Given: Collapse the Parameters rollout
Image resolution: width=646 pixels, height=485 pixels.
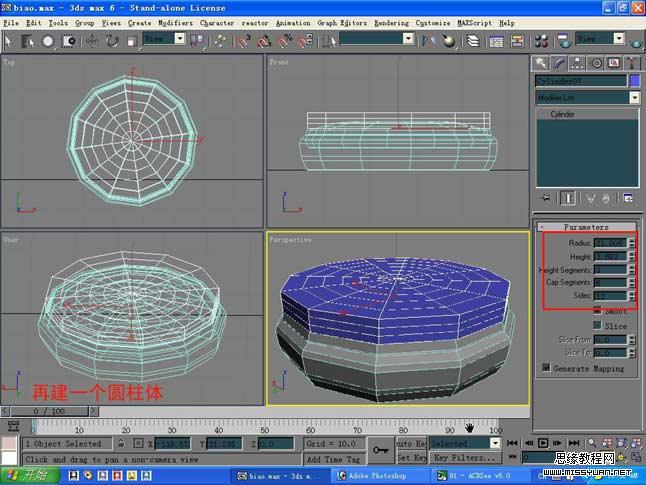Looking at the screenshot, I should pyautogui.click(x=586, y=227).
